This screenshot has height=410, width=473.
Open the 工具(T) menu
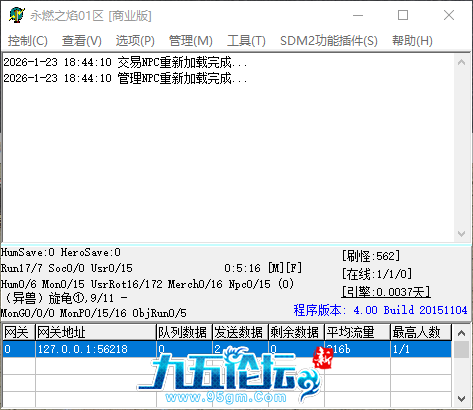click(x=246, y=41)
